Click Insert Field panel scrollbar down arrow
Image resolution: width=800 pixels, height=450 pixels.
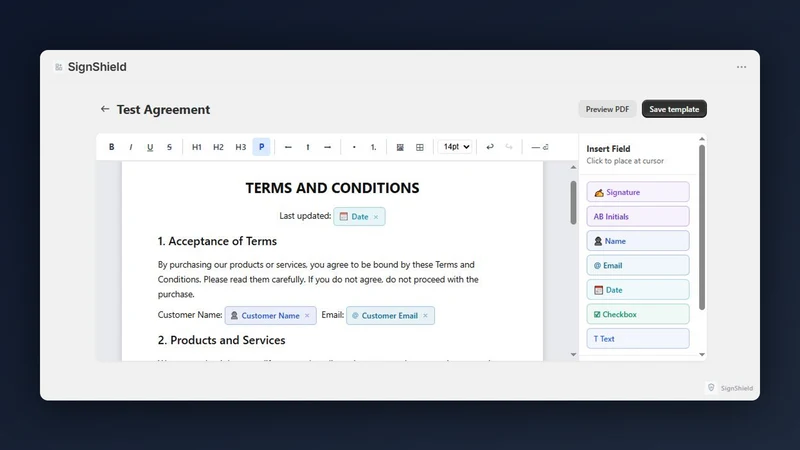pos(702,354)
